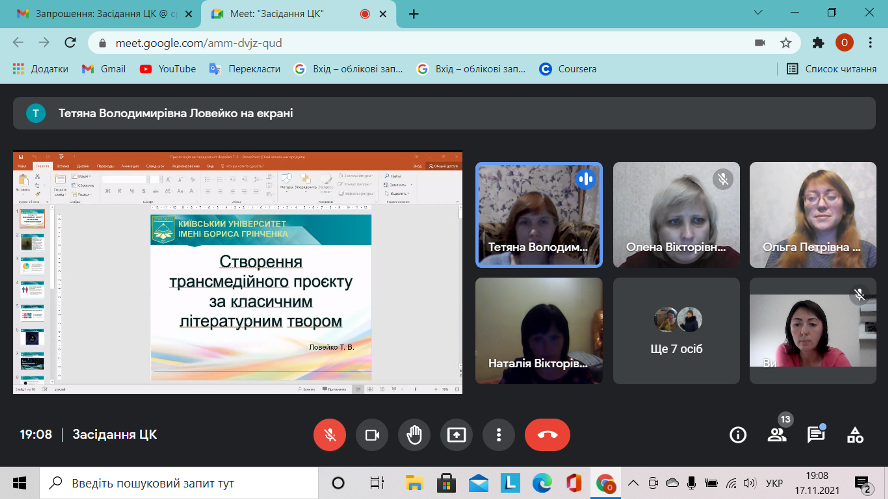
Task: Open Cortana circle icon on taskbar
Action: 338,483
